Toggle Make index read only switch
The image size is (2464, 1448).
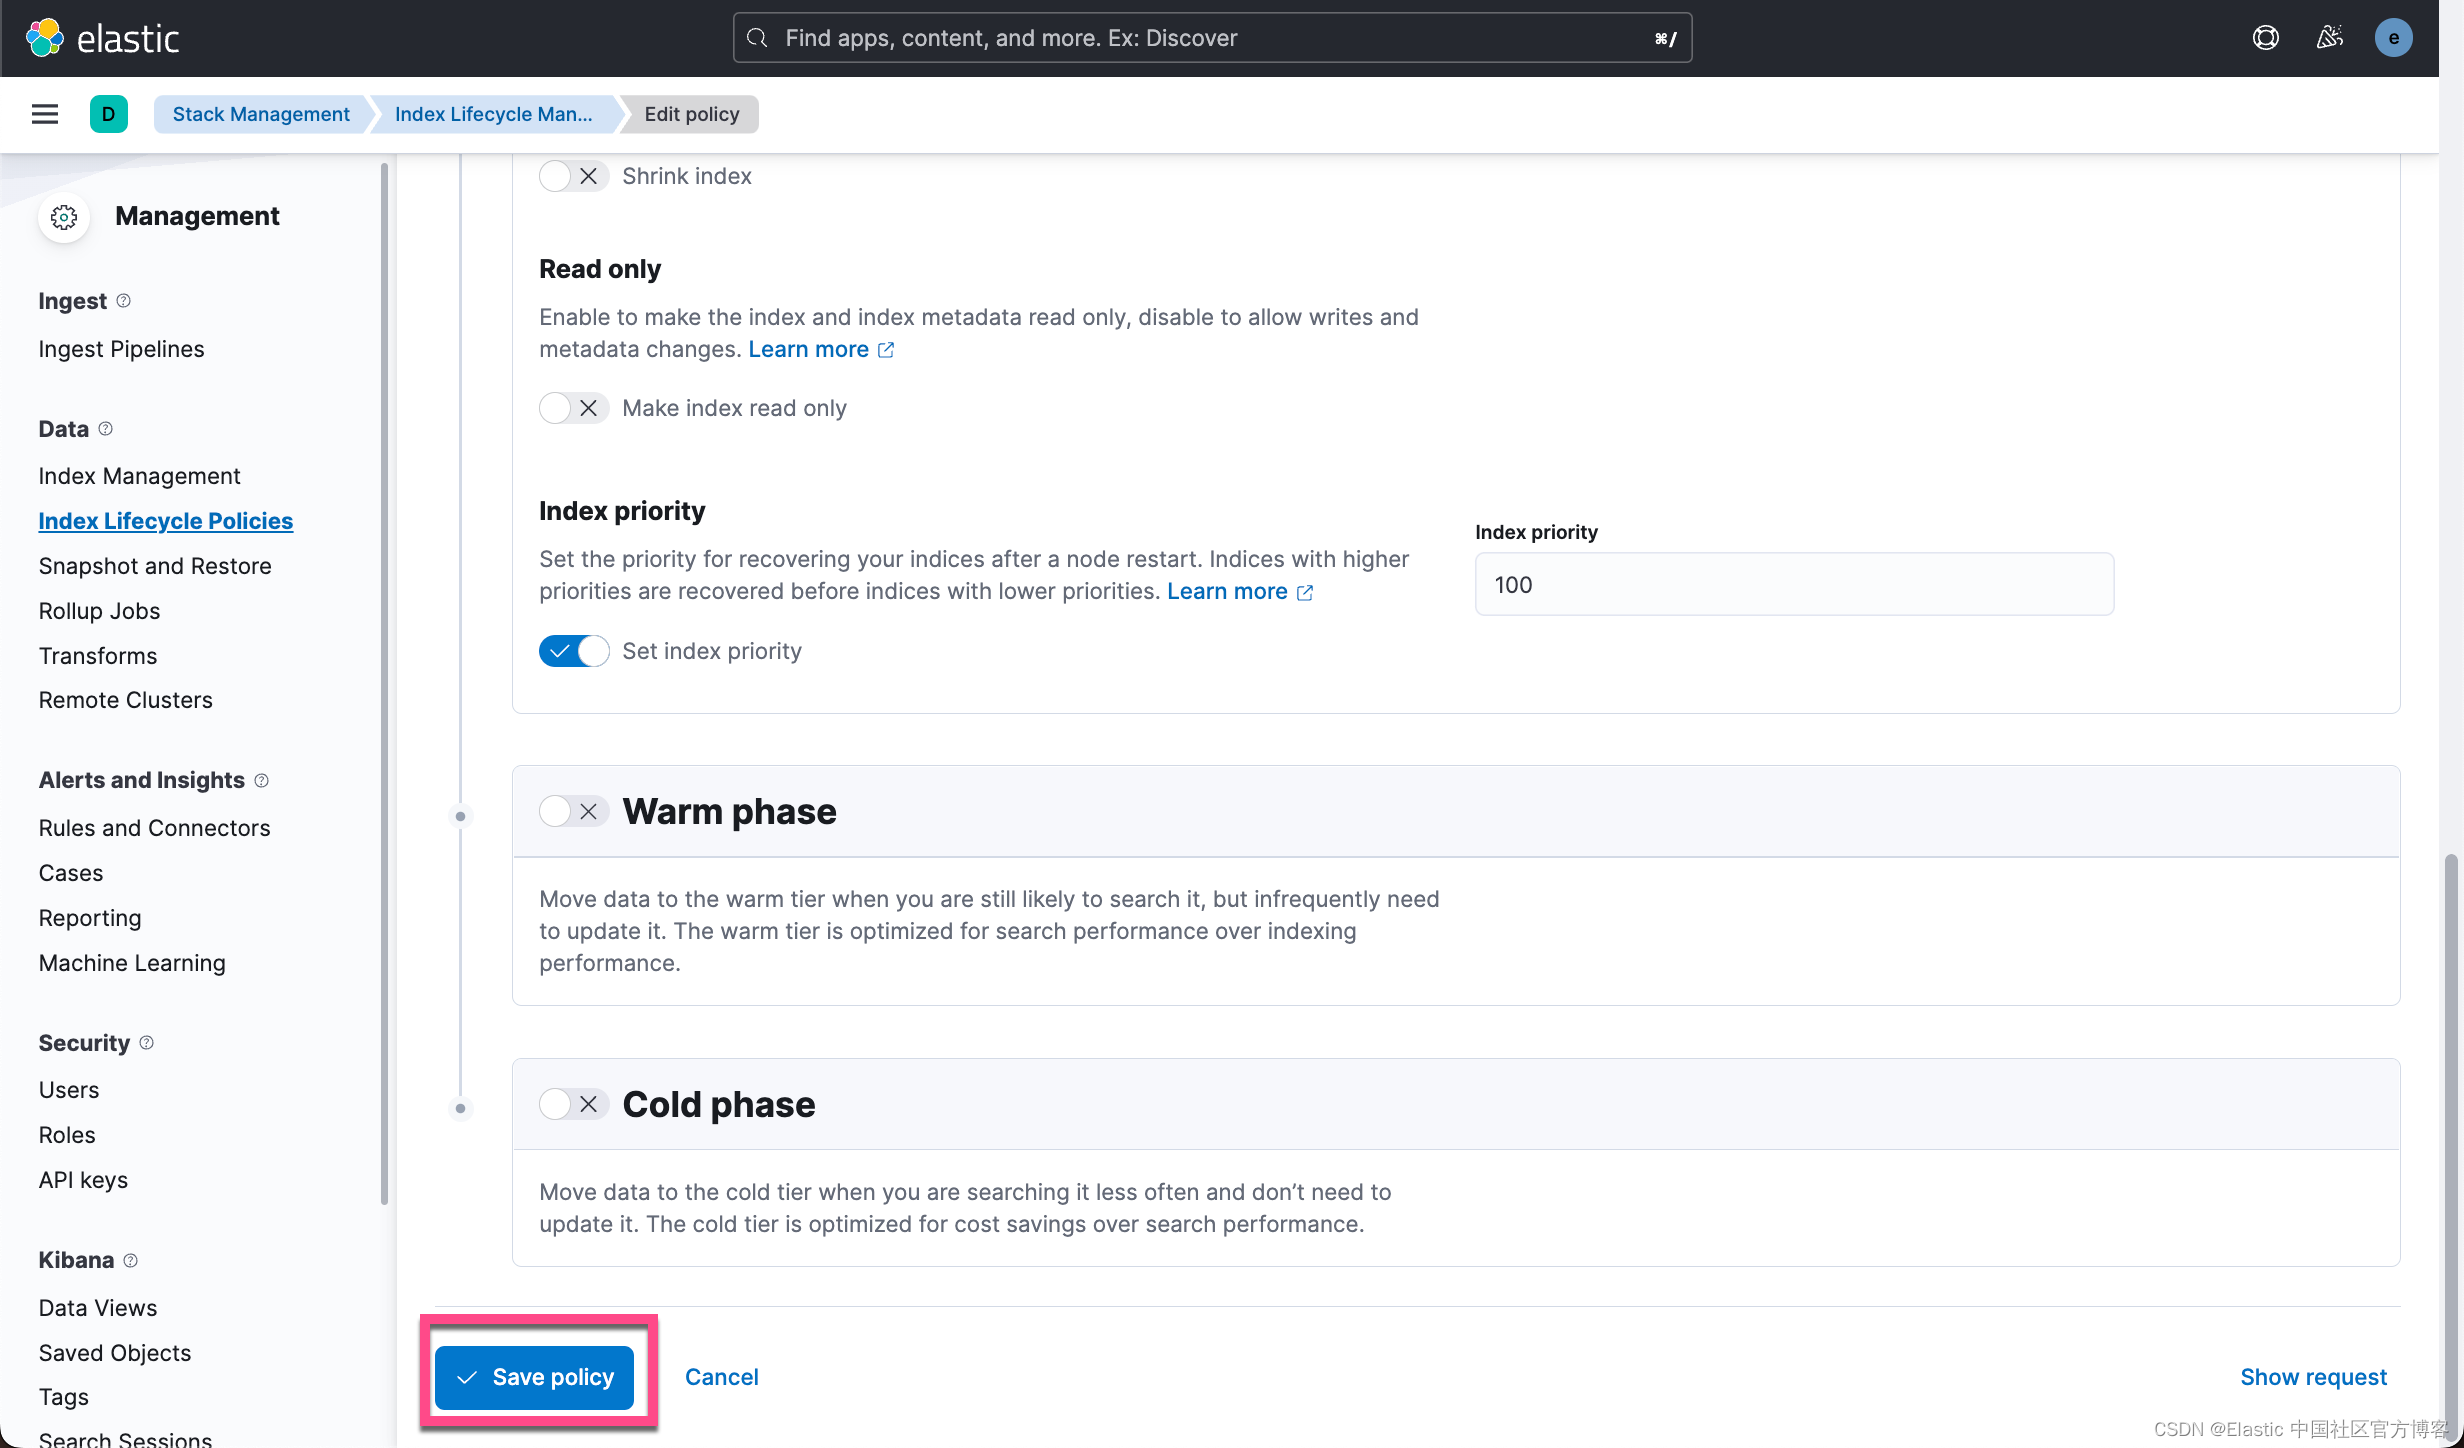click(572, 408)
